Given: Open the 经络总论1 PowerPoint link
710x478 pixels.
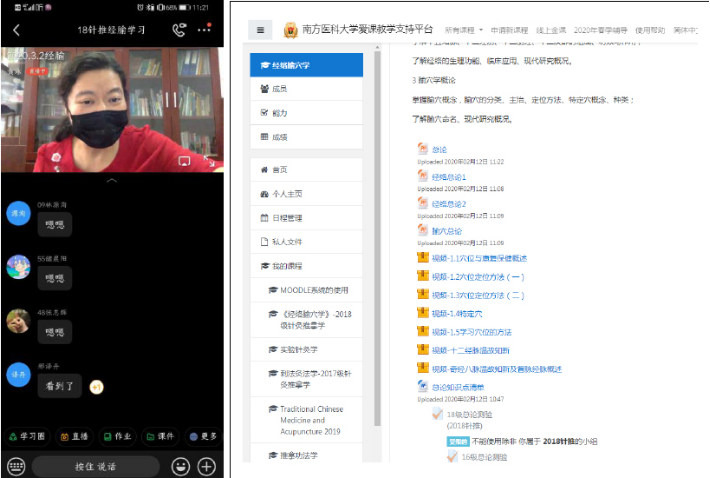Looking at the screenshot, I should [449, 177].
